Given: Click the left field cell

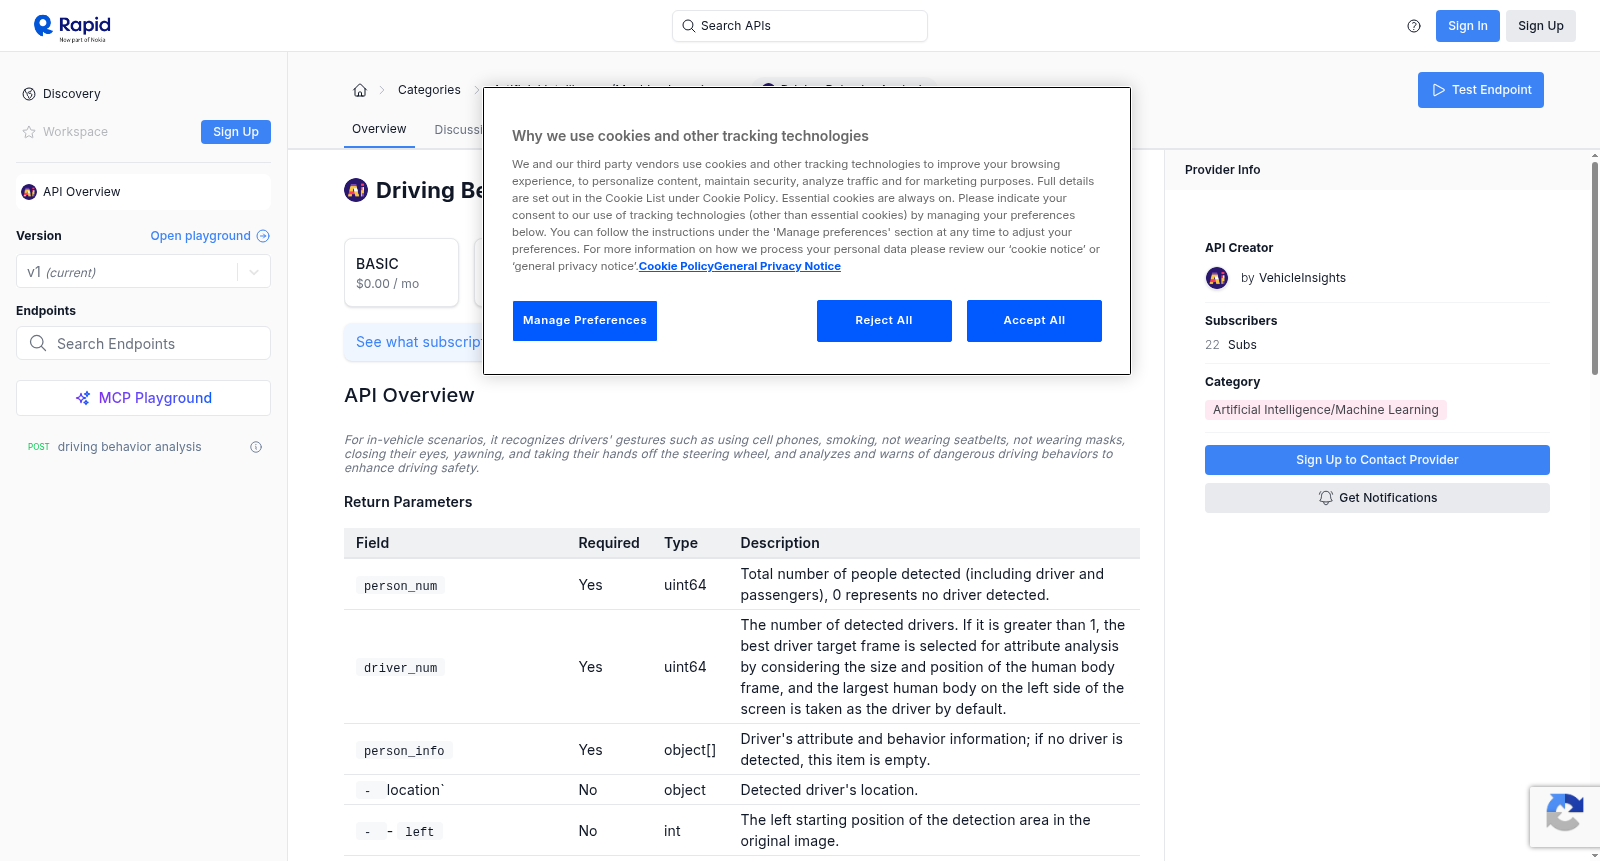Looking at the screenshot, I should (x=420, y=832).
